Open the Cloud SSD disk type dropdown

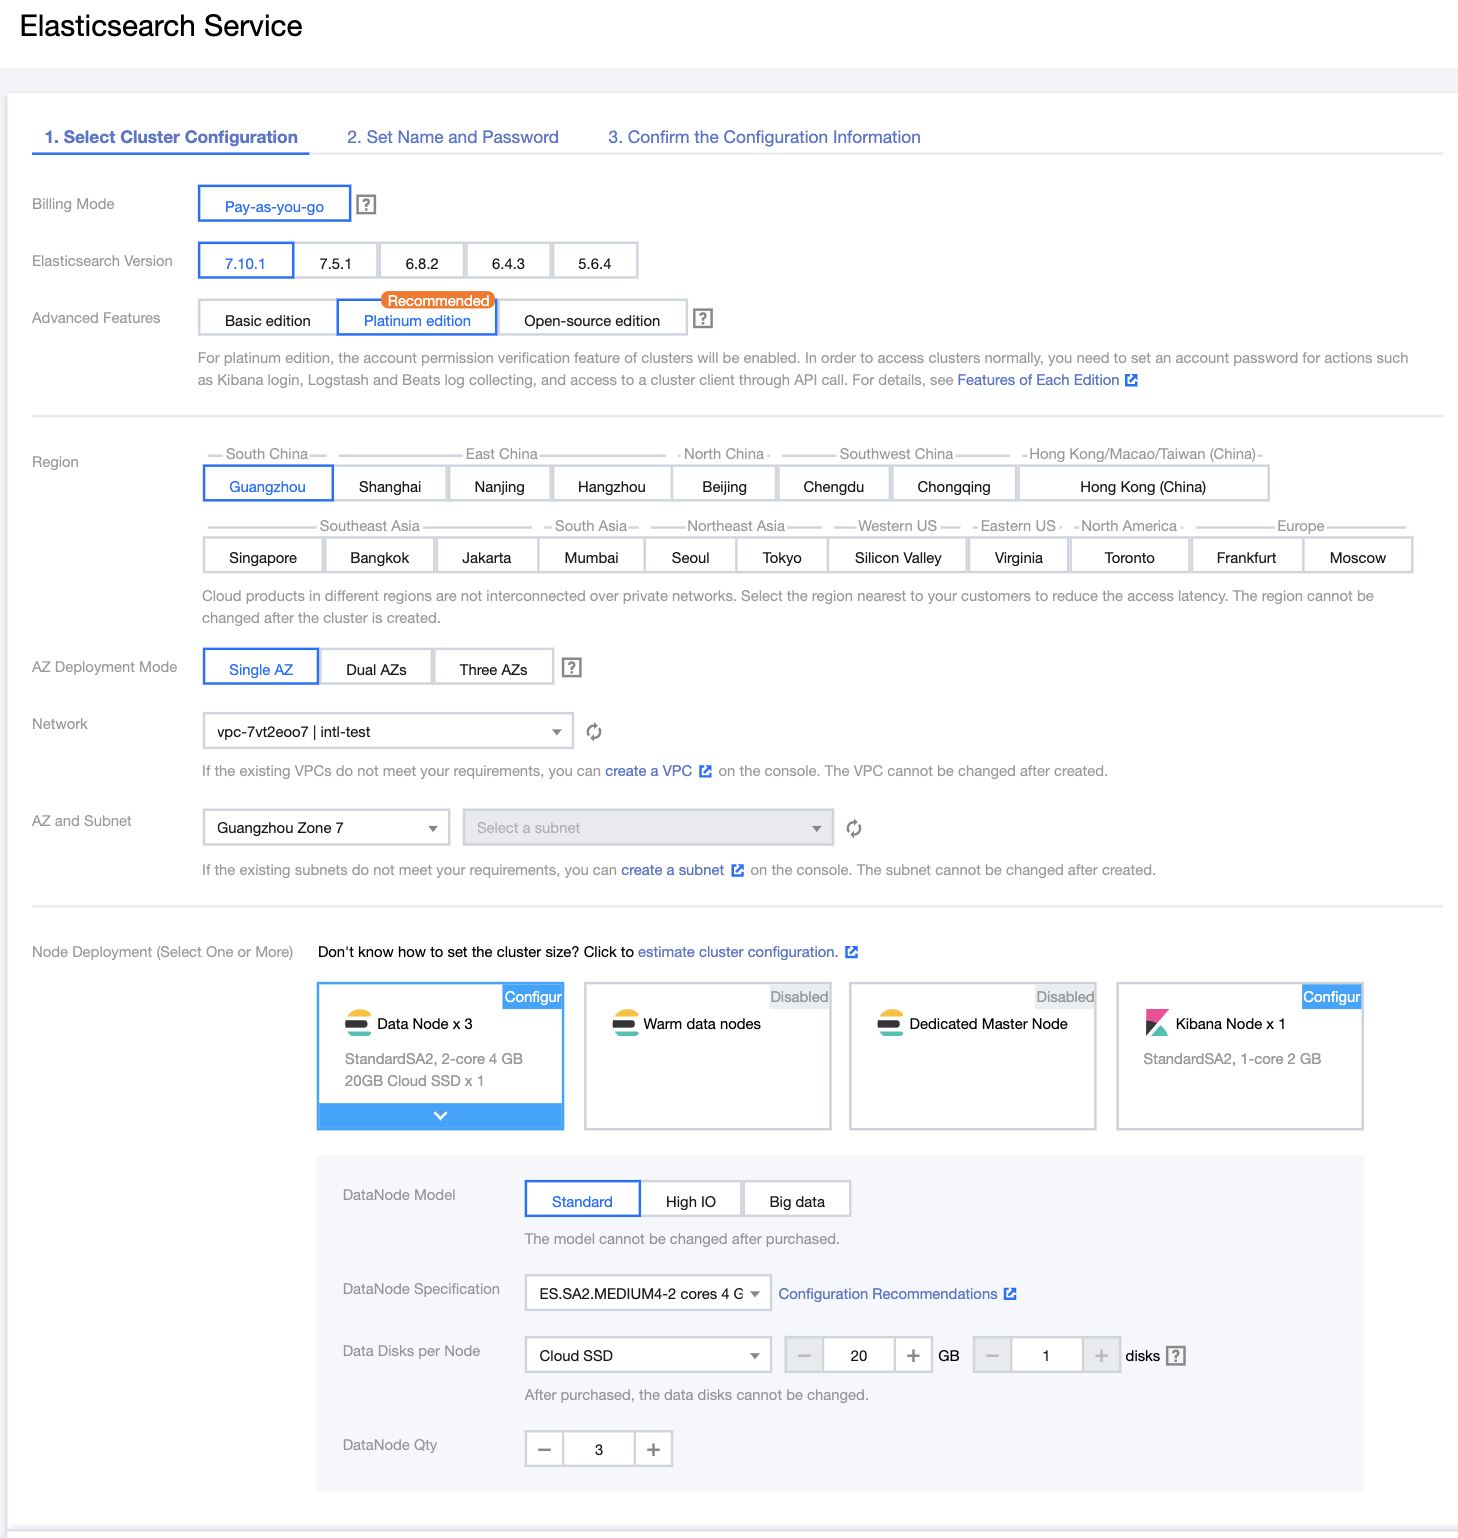[648, 1355]
